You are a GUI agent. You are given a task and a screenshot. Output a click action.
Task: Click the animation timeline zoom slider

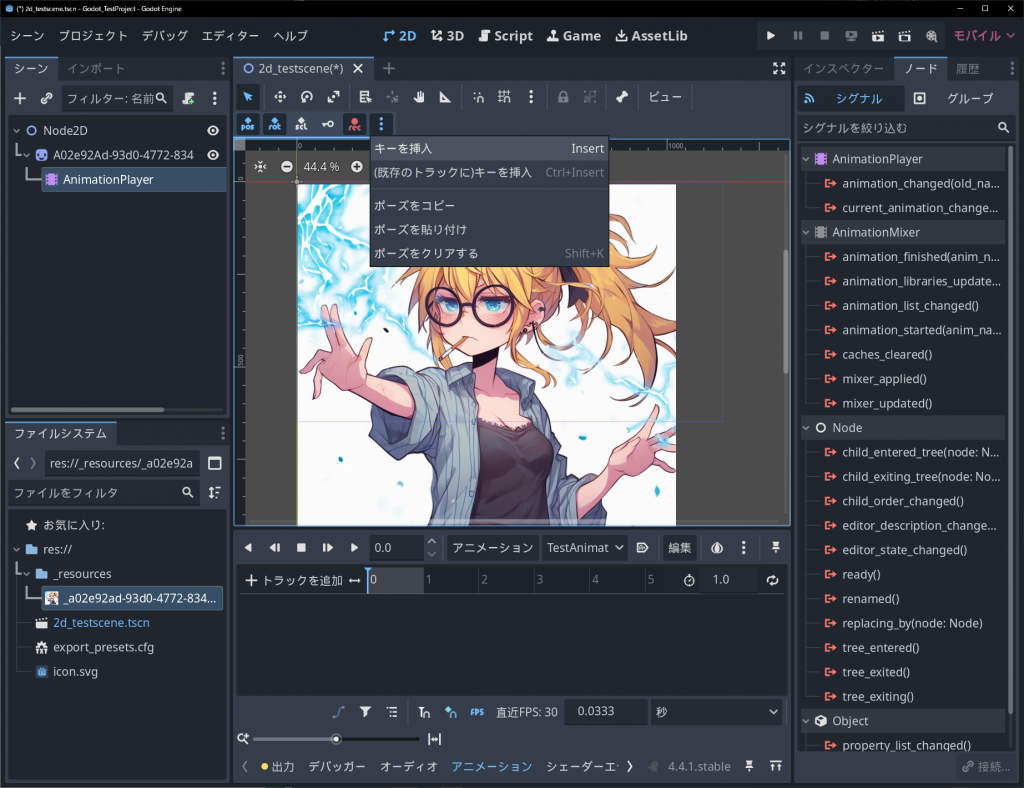coord(336,739)
